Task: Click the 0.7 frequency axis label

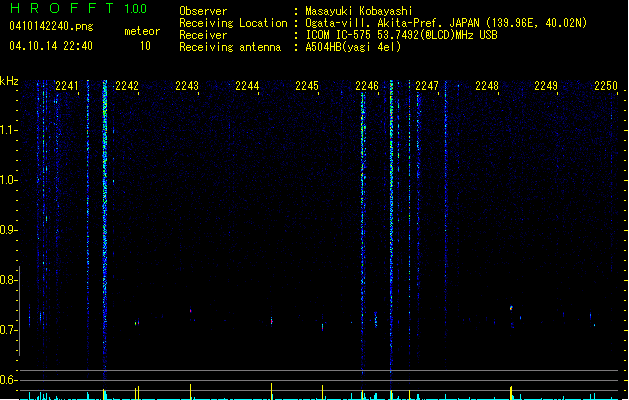Action: click(8, 330)
